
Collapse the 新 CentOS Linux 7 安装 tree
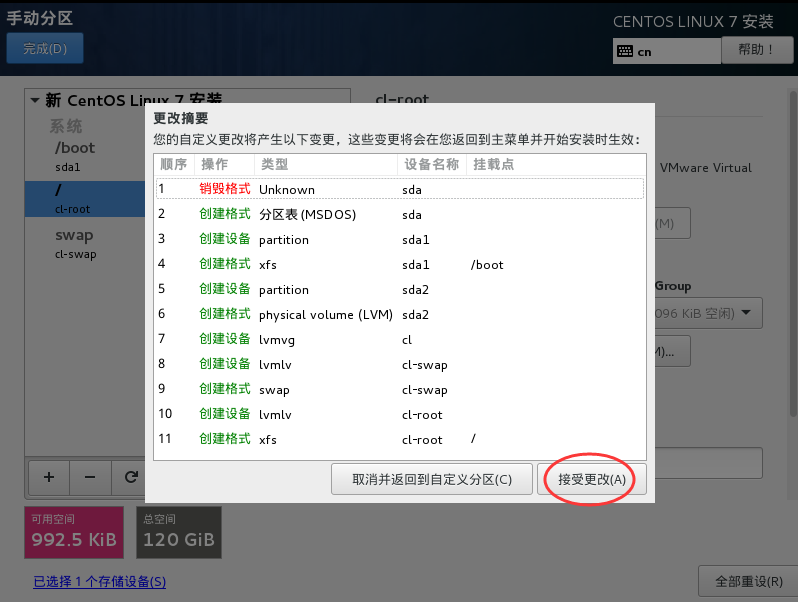pyautogui.click(x=36, y=100)
